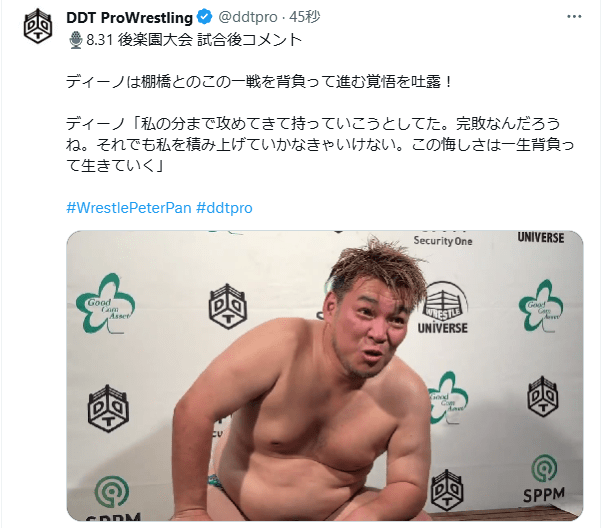Open the #ddtpro hashtag

[x=224, y=208]
